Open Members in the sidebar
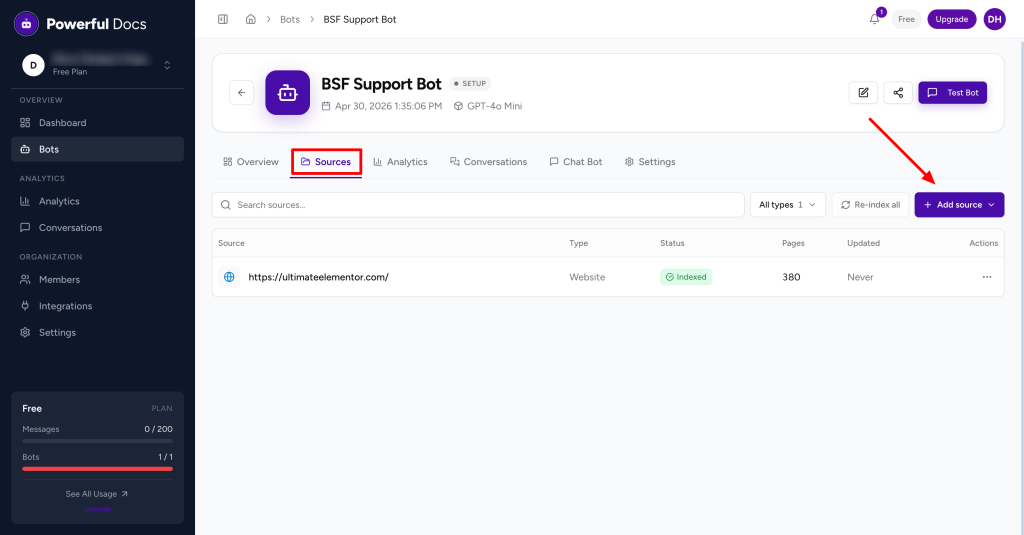This screenshot has height=535, width=1024. (x=97, y=280)
